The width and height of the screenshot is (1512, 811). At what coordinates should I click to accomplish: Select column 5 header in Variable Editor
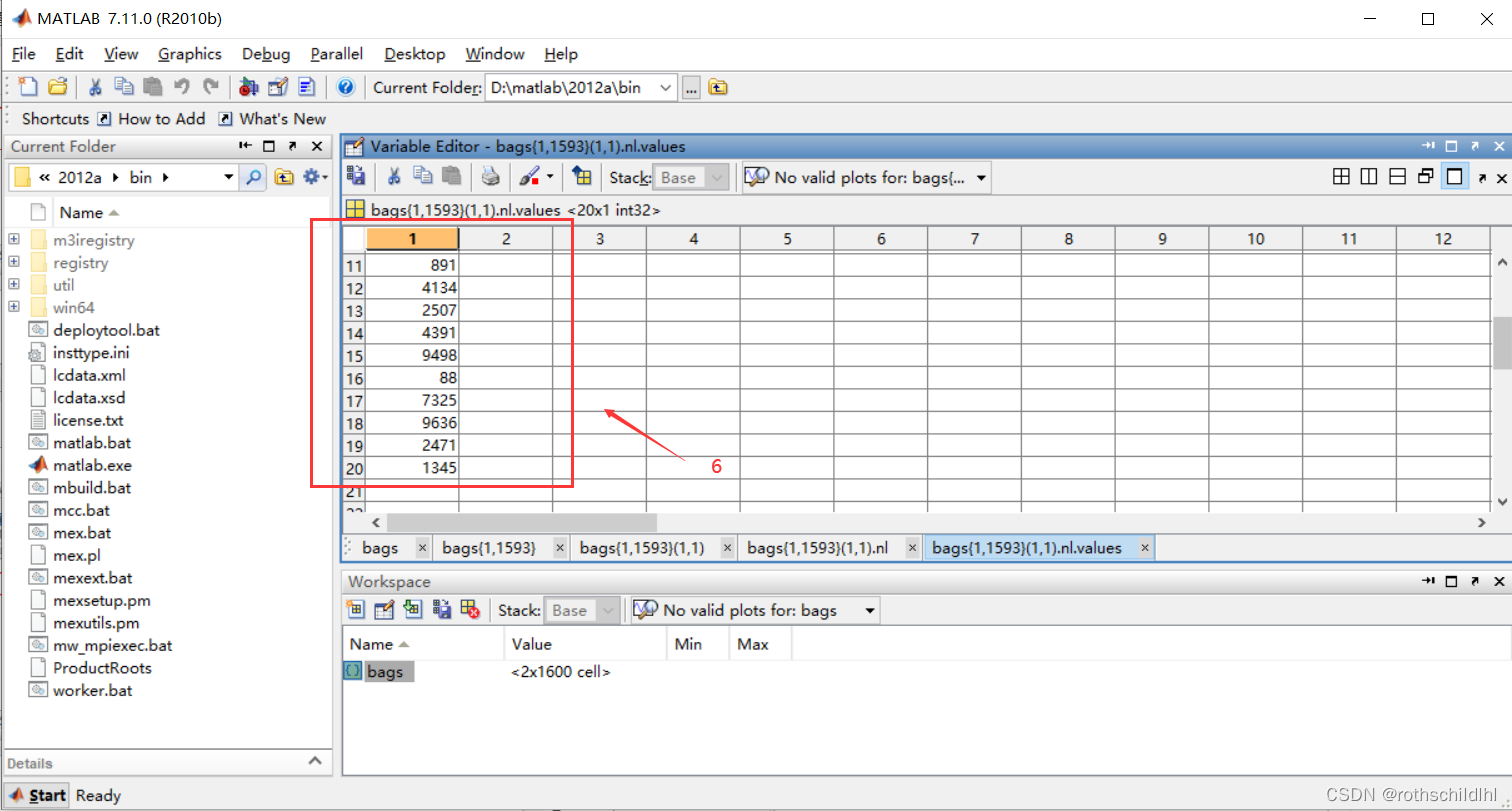(x=787, y=239)
